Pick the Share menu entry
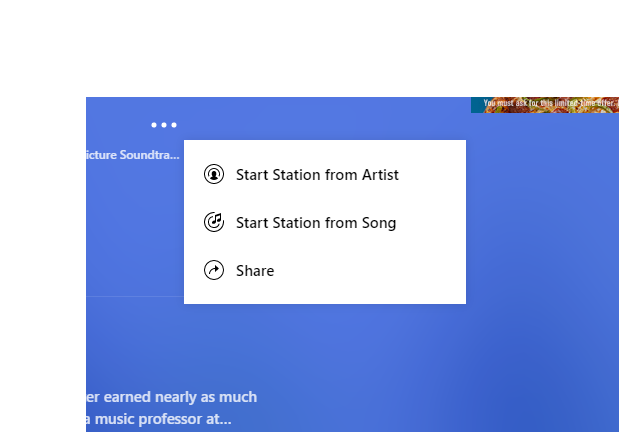This screenshot has height=432, width=619. coord(254,271)
